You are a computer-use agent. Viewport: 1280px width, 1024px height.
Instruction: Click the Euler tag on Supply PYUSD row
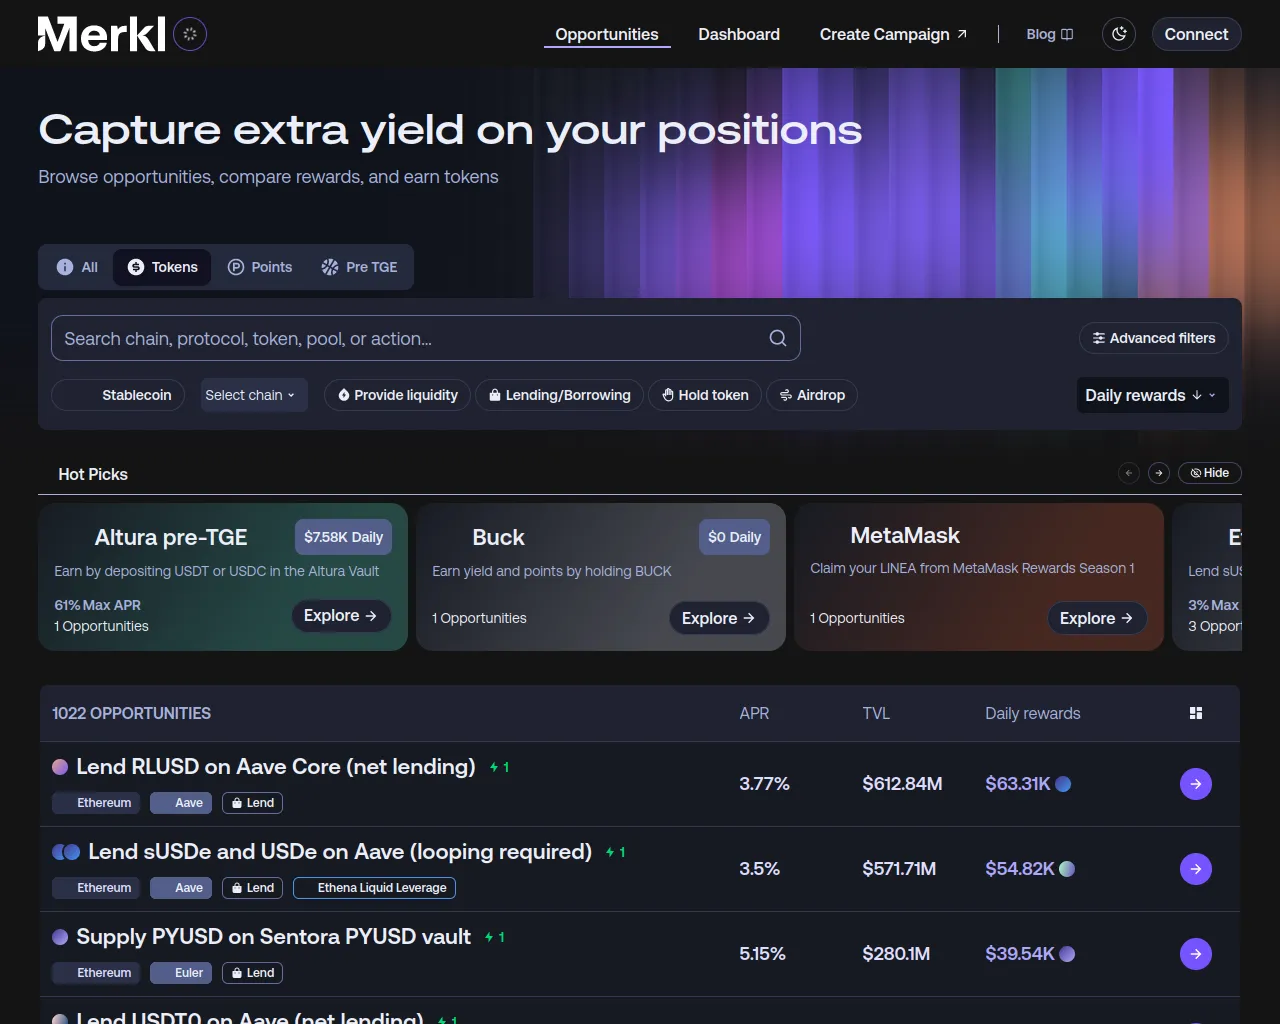179,973
